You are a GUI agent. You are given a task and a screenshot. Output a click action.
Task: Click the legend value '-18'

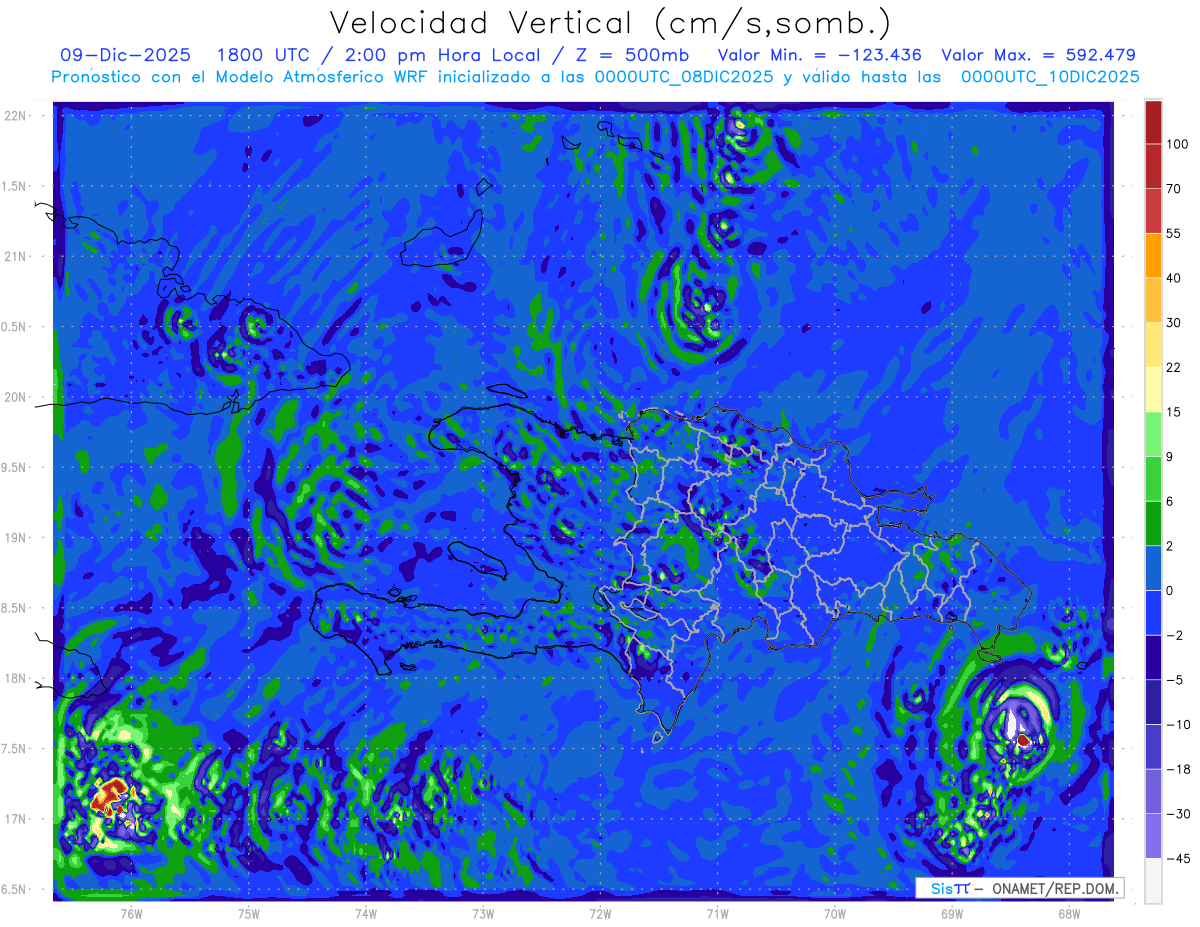pos(1178,768)
